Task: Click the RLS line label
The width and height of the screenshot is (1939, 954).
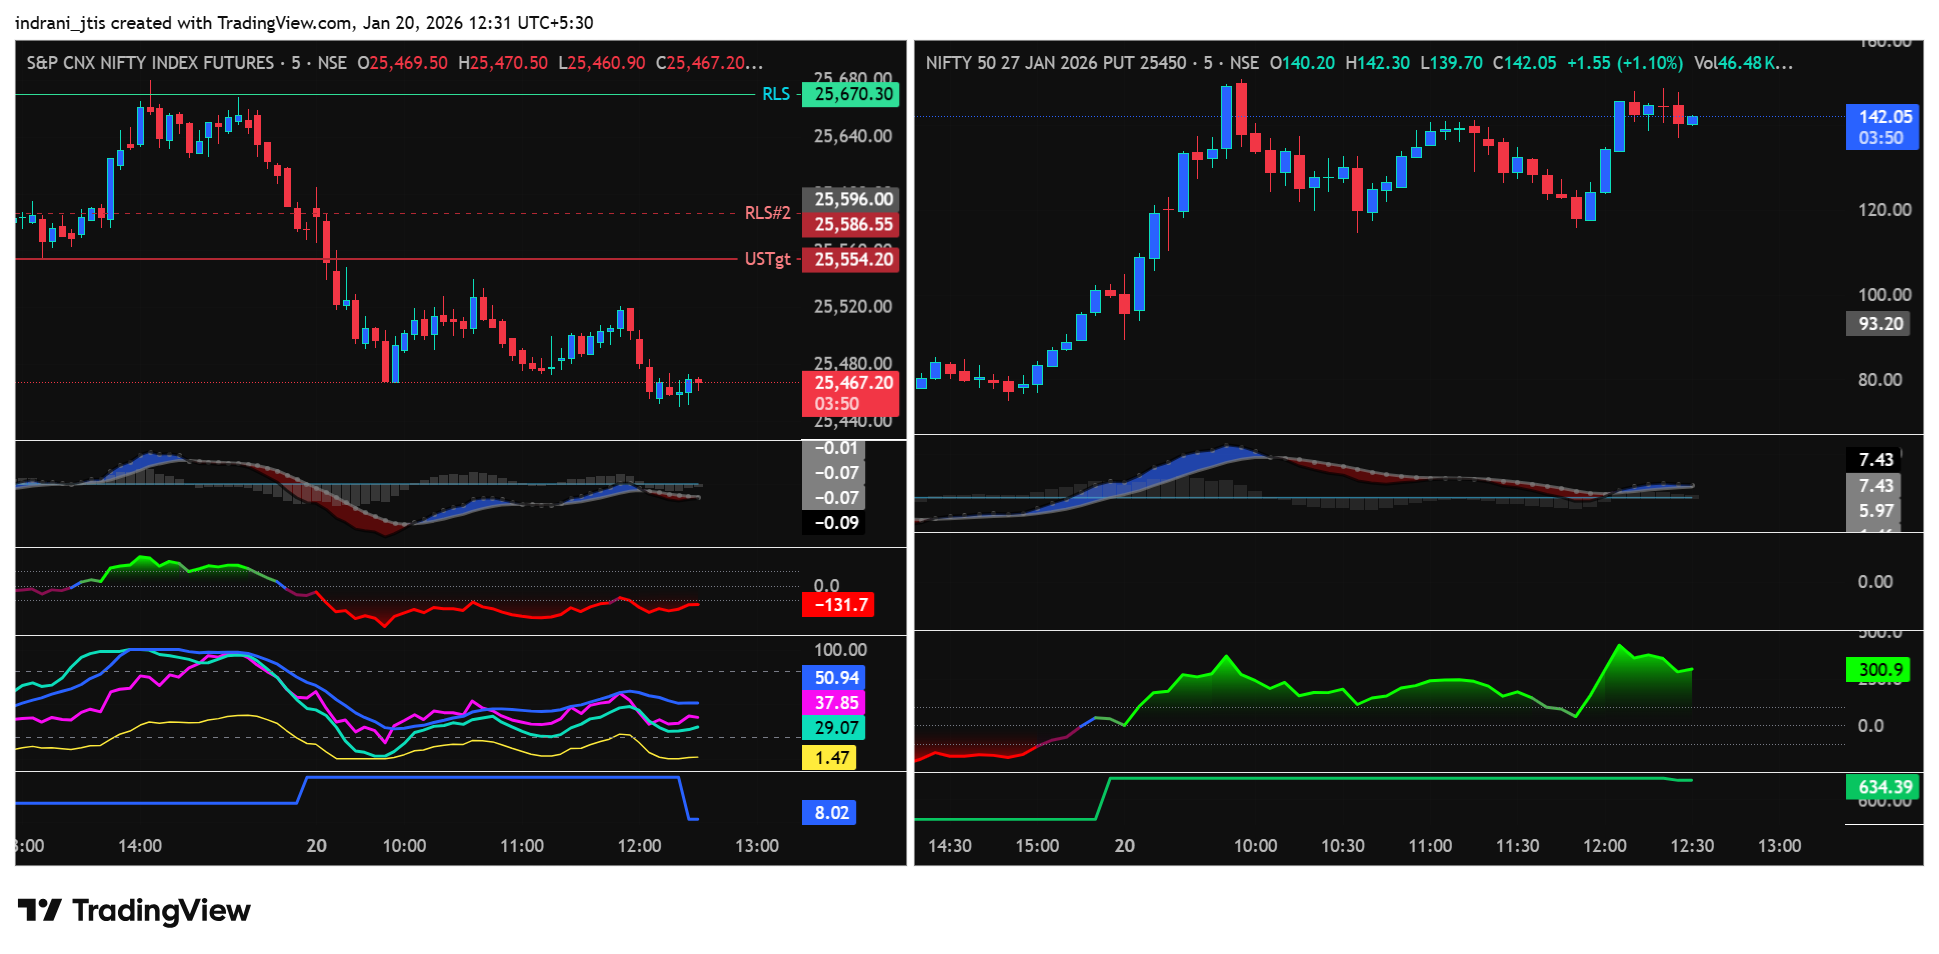Action: pyautogui.click(x=776, y=94)
